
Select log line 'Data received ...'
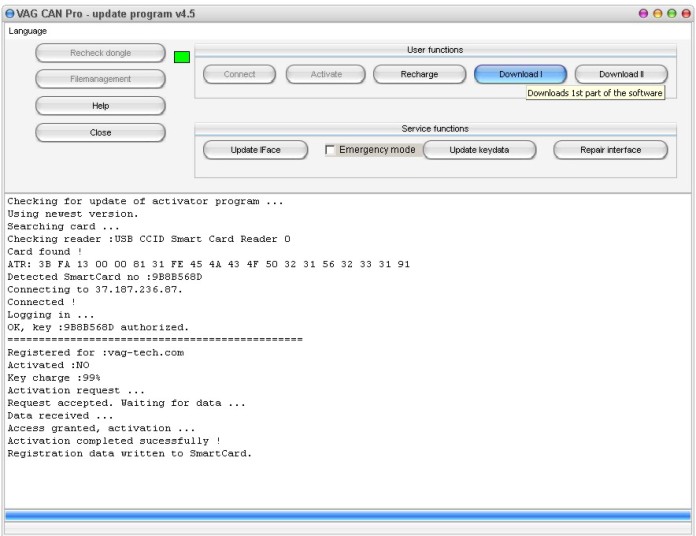tap(60, 416)
